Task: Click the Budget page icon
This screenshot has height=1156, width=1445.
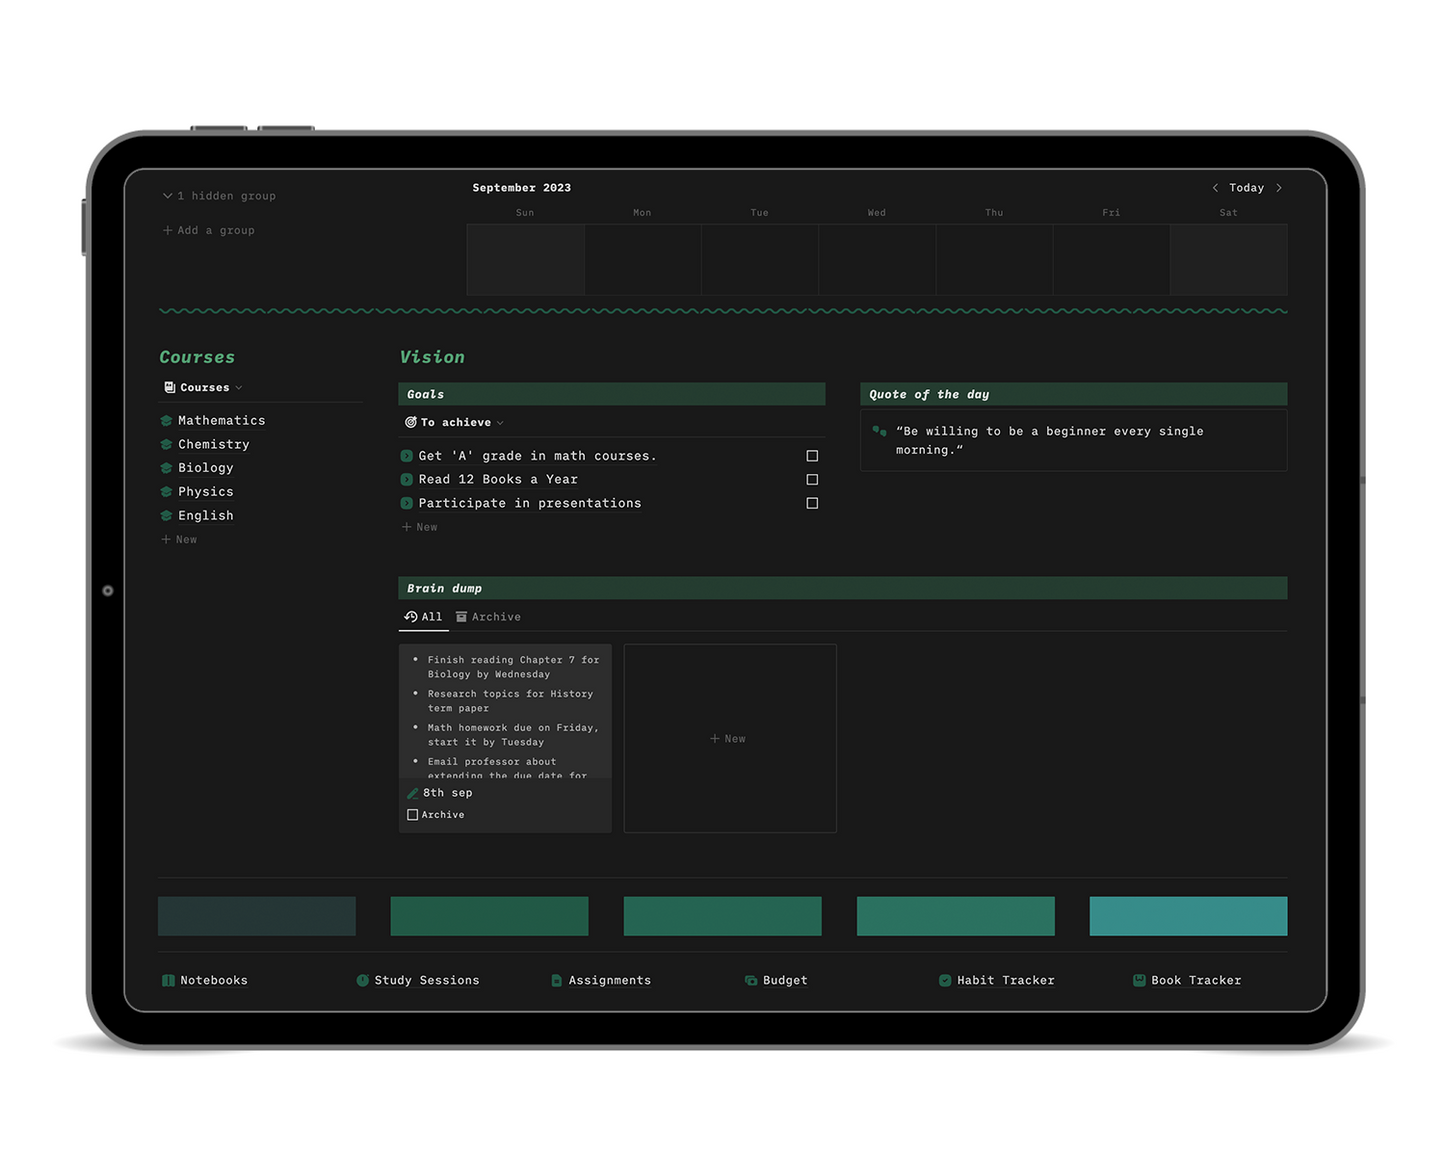Action: (x=751, y=980)
